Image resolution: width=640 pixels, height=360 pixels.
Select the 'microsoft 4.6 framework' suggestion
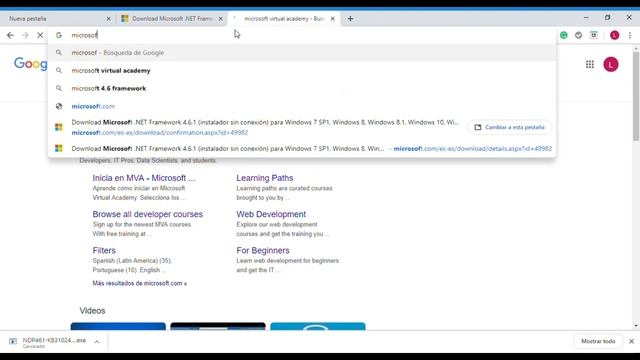(302, 88)
